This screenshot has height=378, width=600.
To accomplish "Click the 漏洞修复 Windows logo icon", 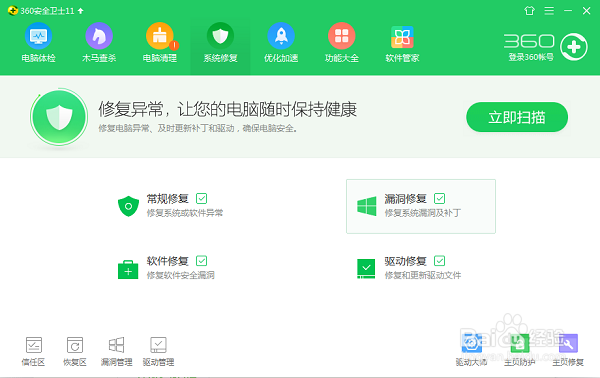I will [x=367, y=206].
